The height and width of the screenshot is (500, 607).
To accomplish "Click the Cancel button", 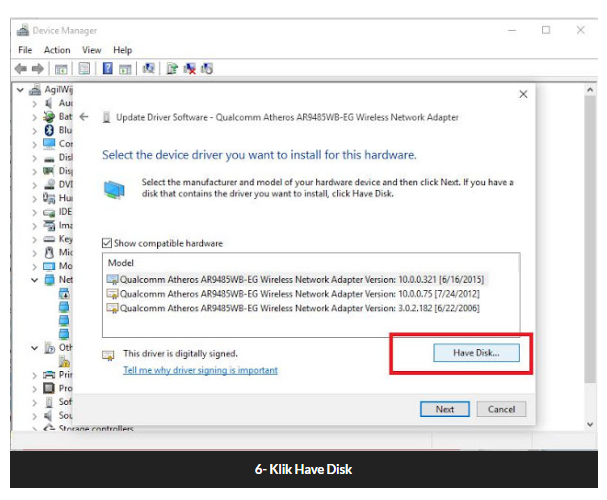I will pyautogui.click(x=501, y=409).
